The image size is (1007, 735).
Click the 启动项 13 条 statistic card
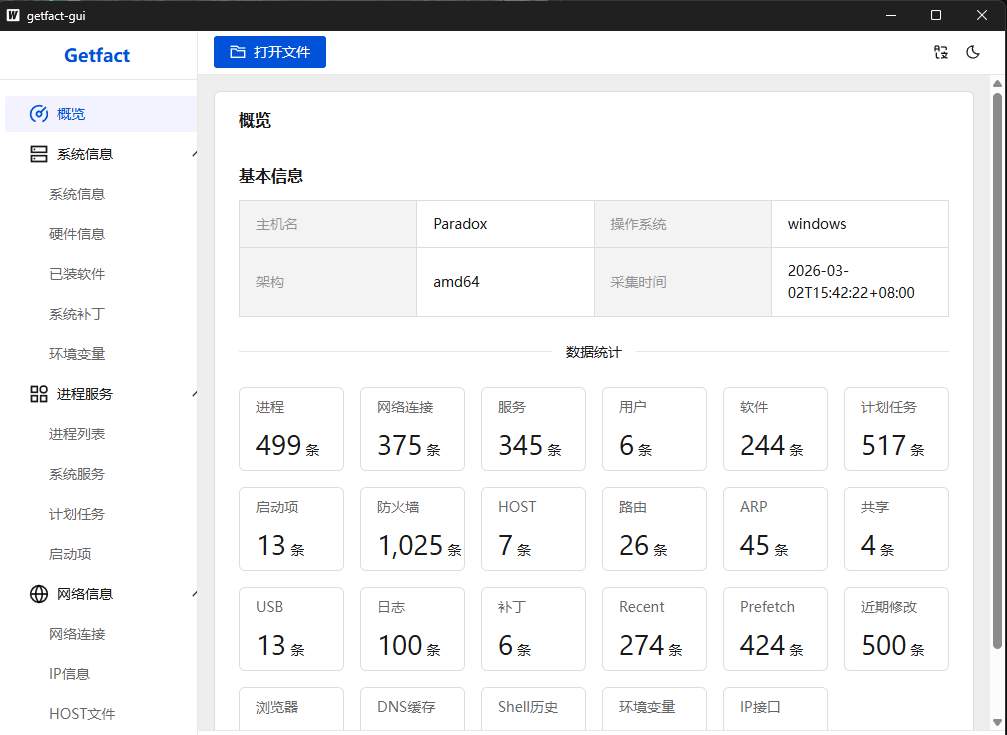click(292, 529)
